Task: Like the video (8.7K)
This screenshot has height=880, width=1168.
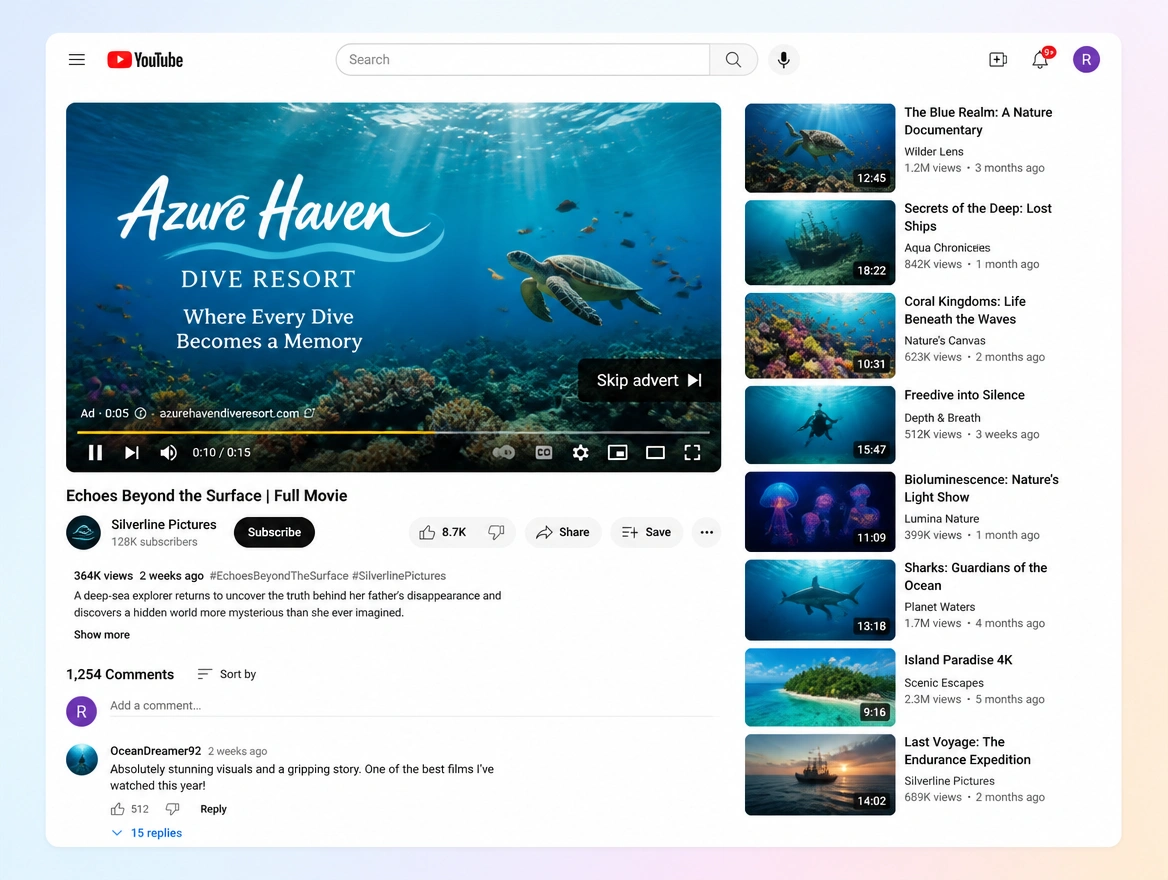Action: (x=443, y=532)
